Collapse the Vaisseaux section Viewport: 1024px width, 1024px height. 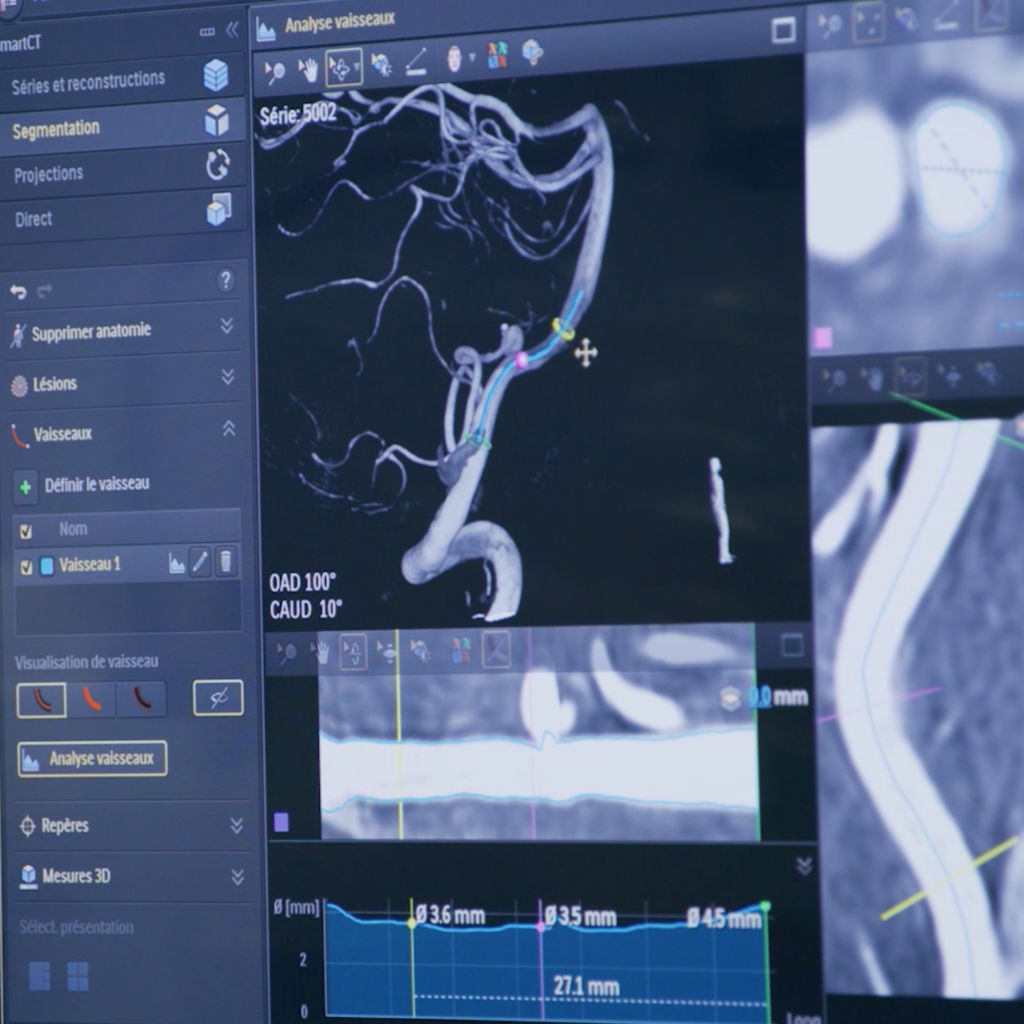(228, 429)
